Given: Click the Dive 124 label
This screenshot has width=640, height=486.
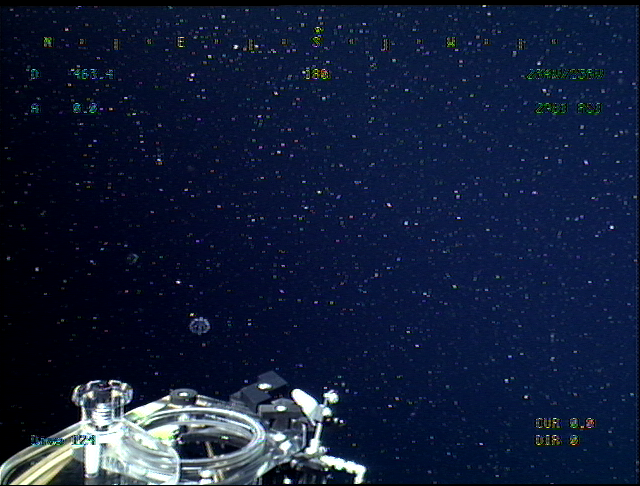Looking at the screenshot, I should (63, 441).
